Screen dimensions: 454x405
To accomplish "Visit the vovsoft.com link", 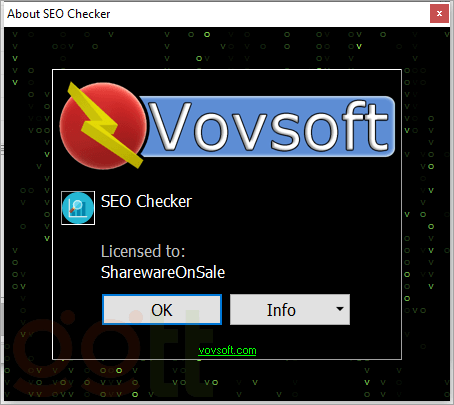I will (x=227, y=350).
